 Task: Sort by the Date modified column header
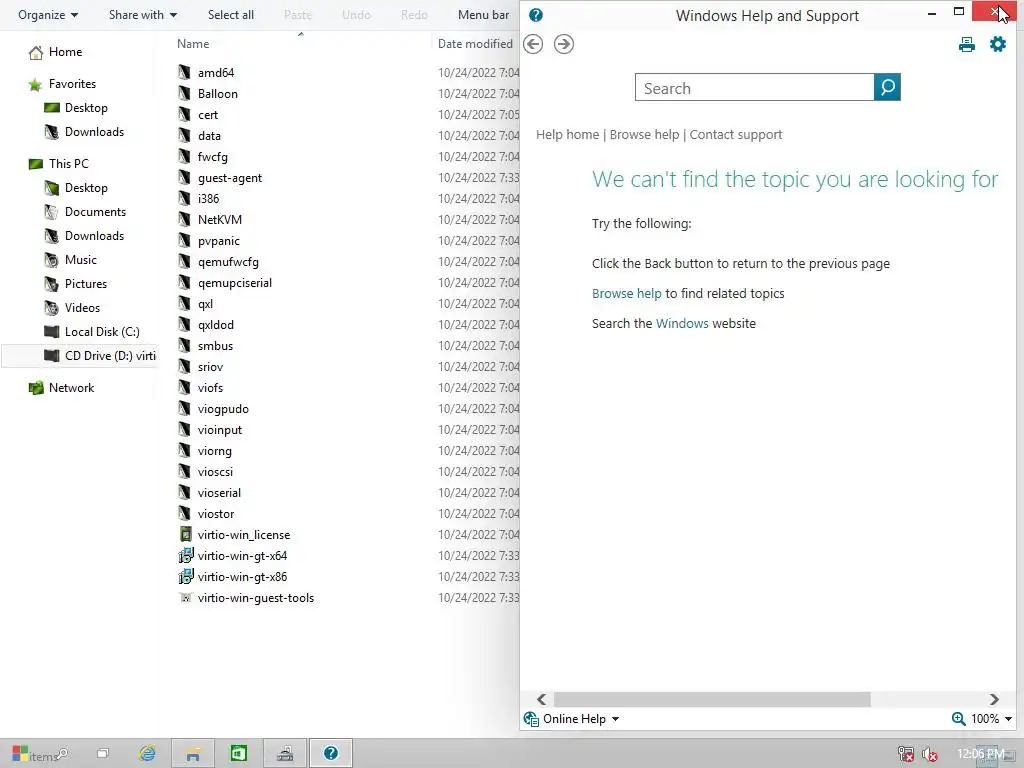pos(475,44)
